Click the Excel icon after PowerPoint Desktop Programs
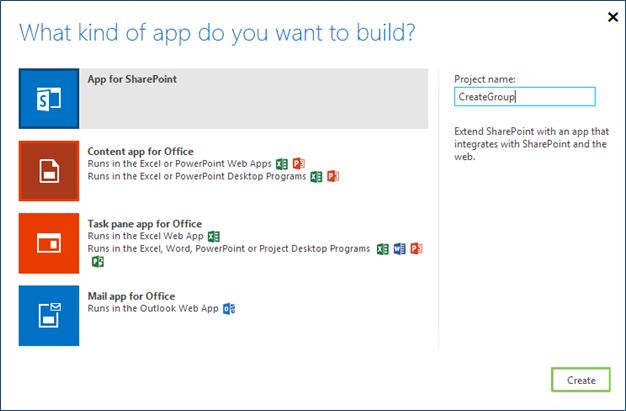The height and width of the screenshot is (411, 626). pos(316,177)
